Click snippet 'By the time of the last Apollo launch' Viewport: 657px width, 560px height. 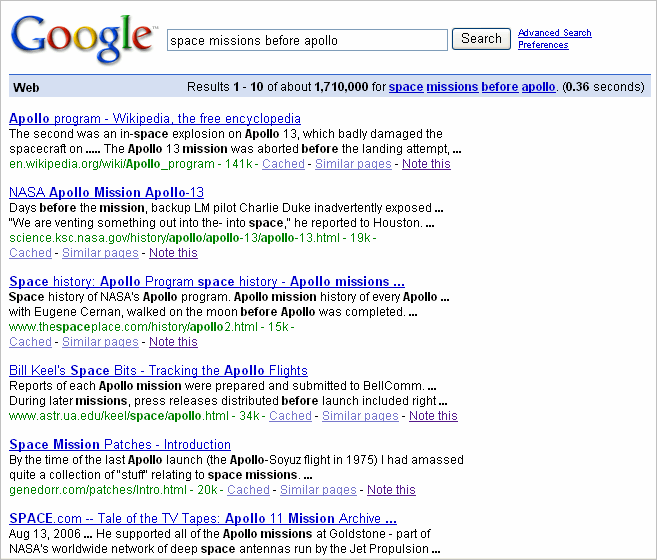tap(236, 460)
